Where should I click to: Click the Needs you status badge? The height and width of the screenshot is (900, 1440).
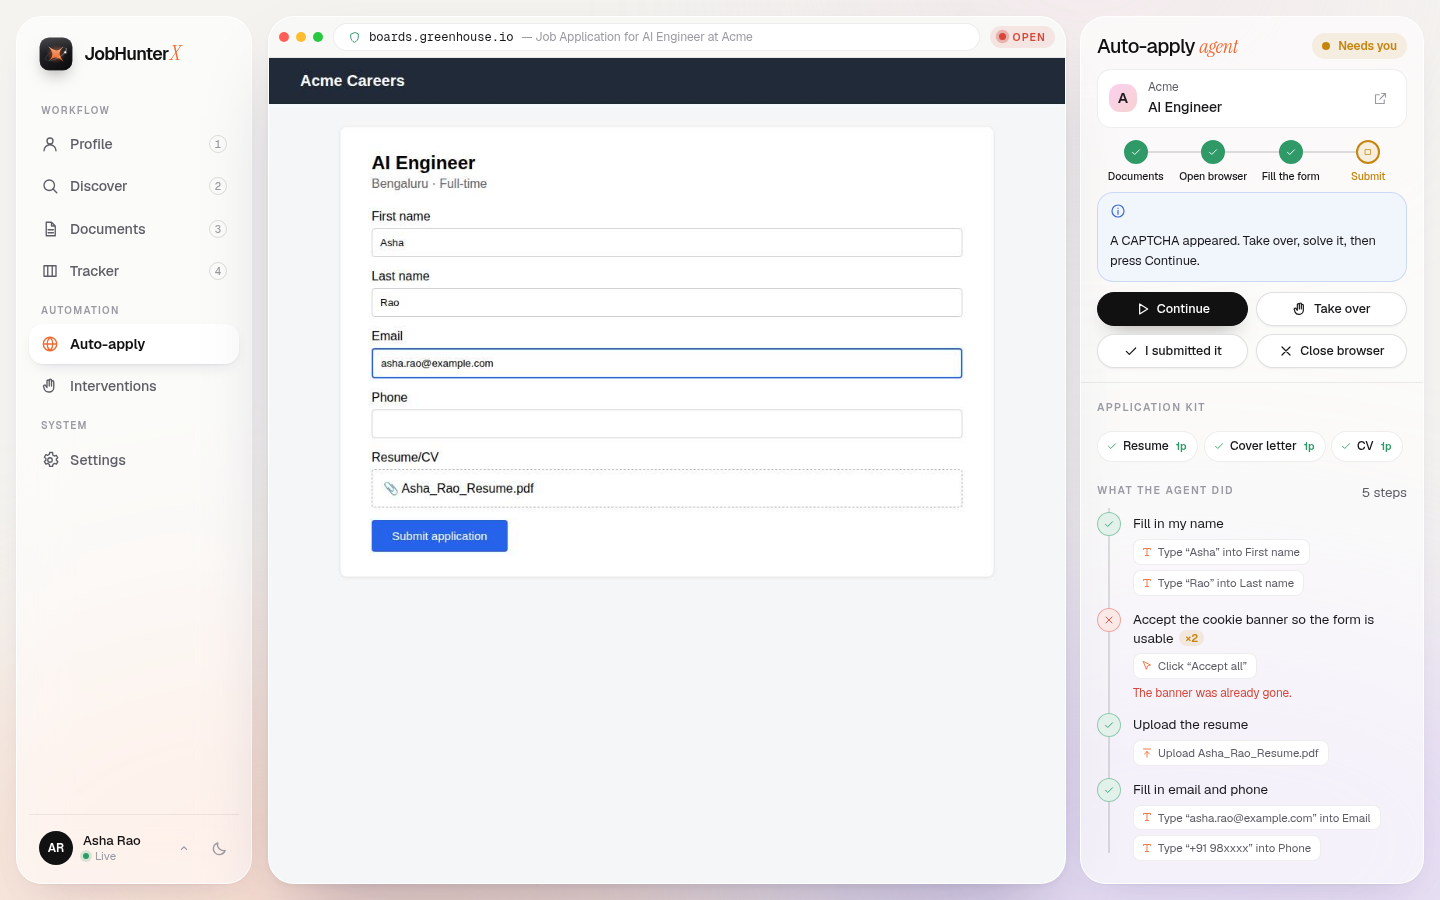1359,46
